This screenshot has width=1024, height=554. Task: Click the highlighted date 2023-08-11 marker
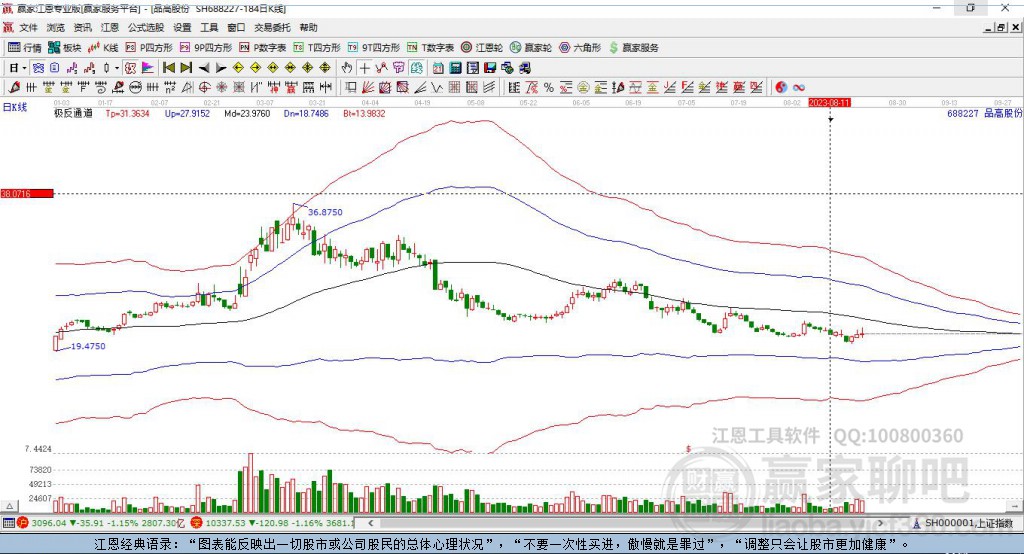[829, 103]
